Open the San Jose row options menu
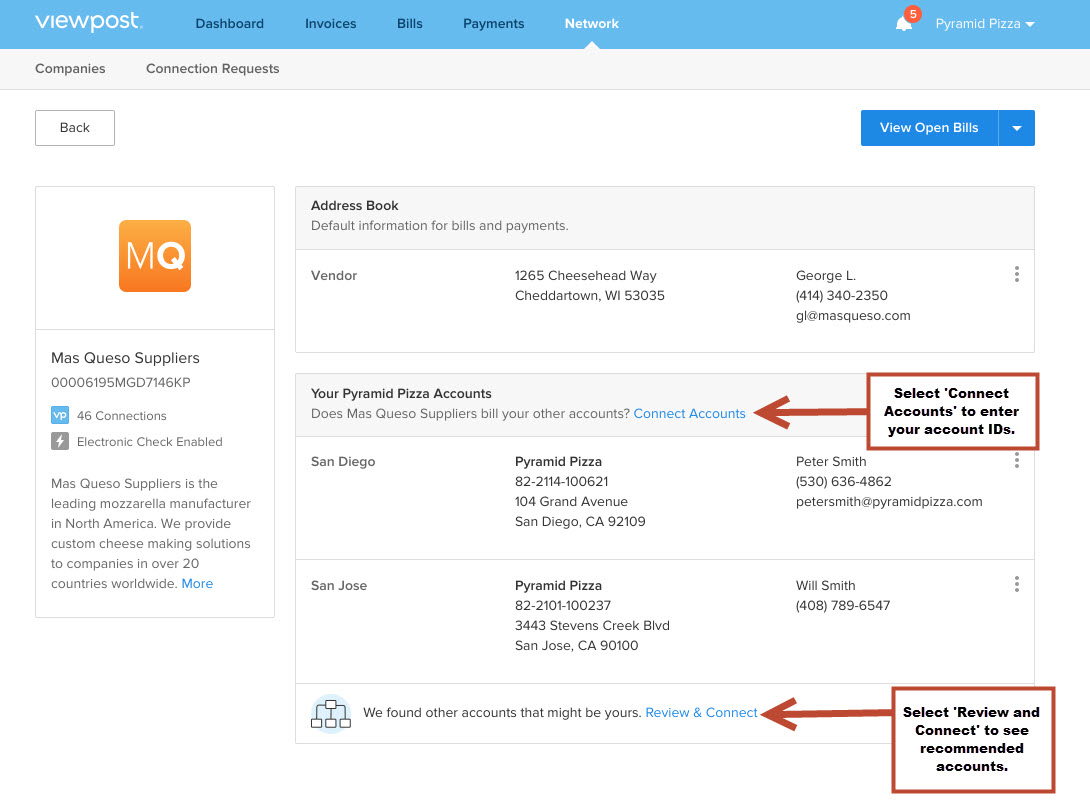This screenshot has height=812, width=1090. (x=1016, y=584)
